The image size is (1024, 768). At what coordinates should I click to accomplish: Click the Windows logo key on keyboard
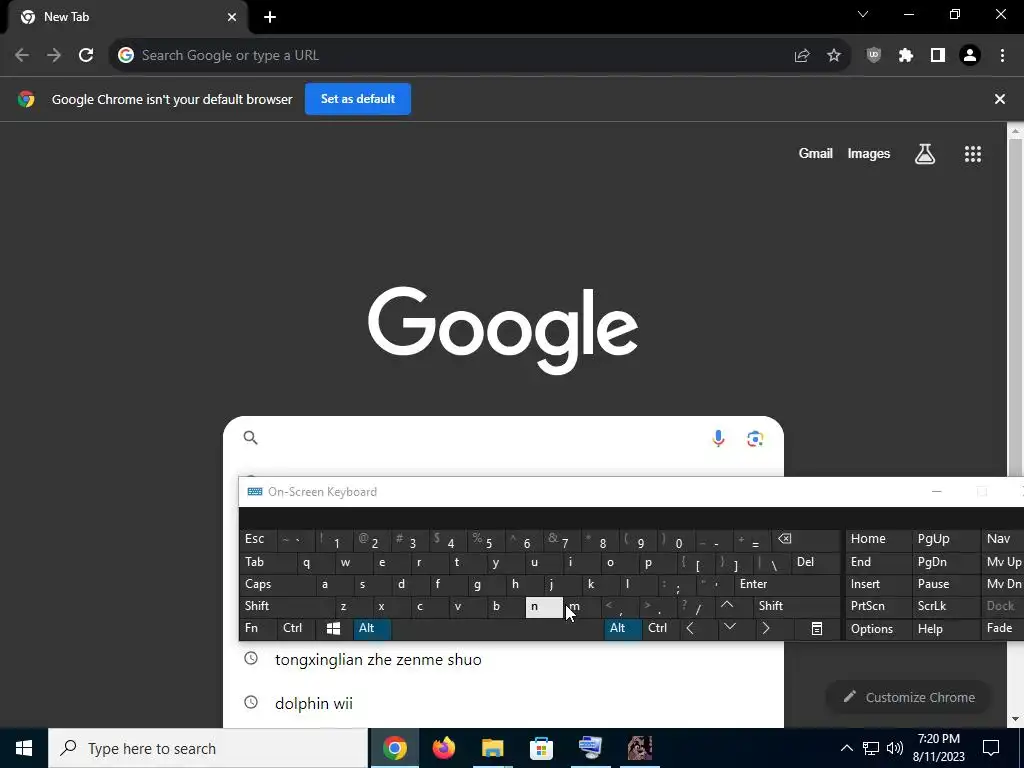coord(333,628)
